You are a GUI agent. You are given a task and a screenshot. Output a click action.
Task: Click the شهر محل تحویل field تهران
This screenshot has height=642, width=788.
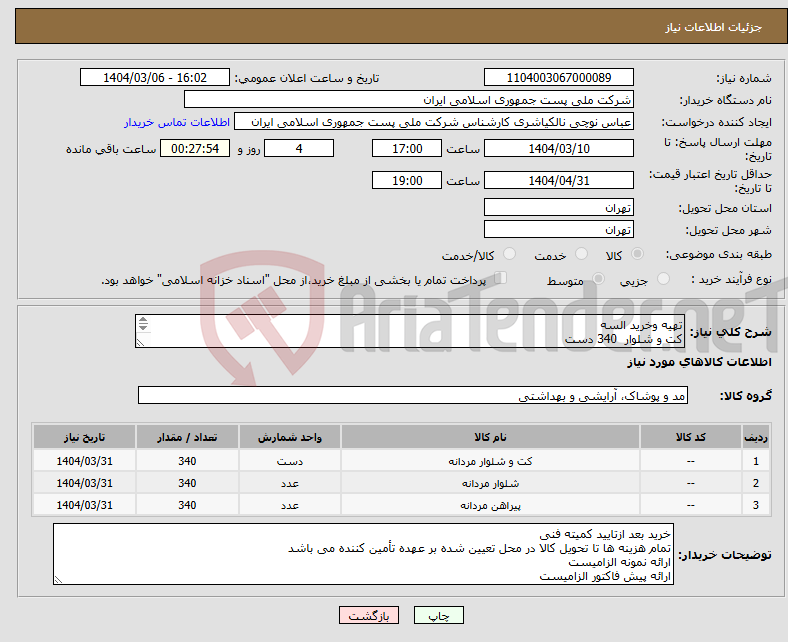coord(558,229)
